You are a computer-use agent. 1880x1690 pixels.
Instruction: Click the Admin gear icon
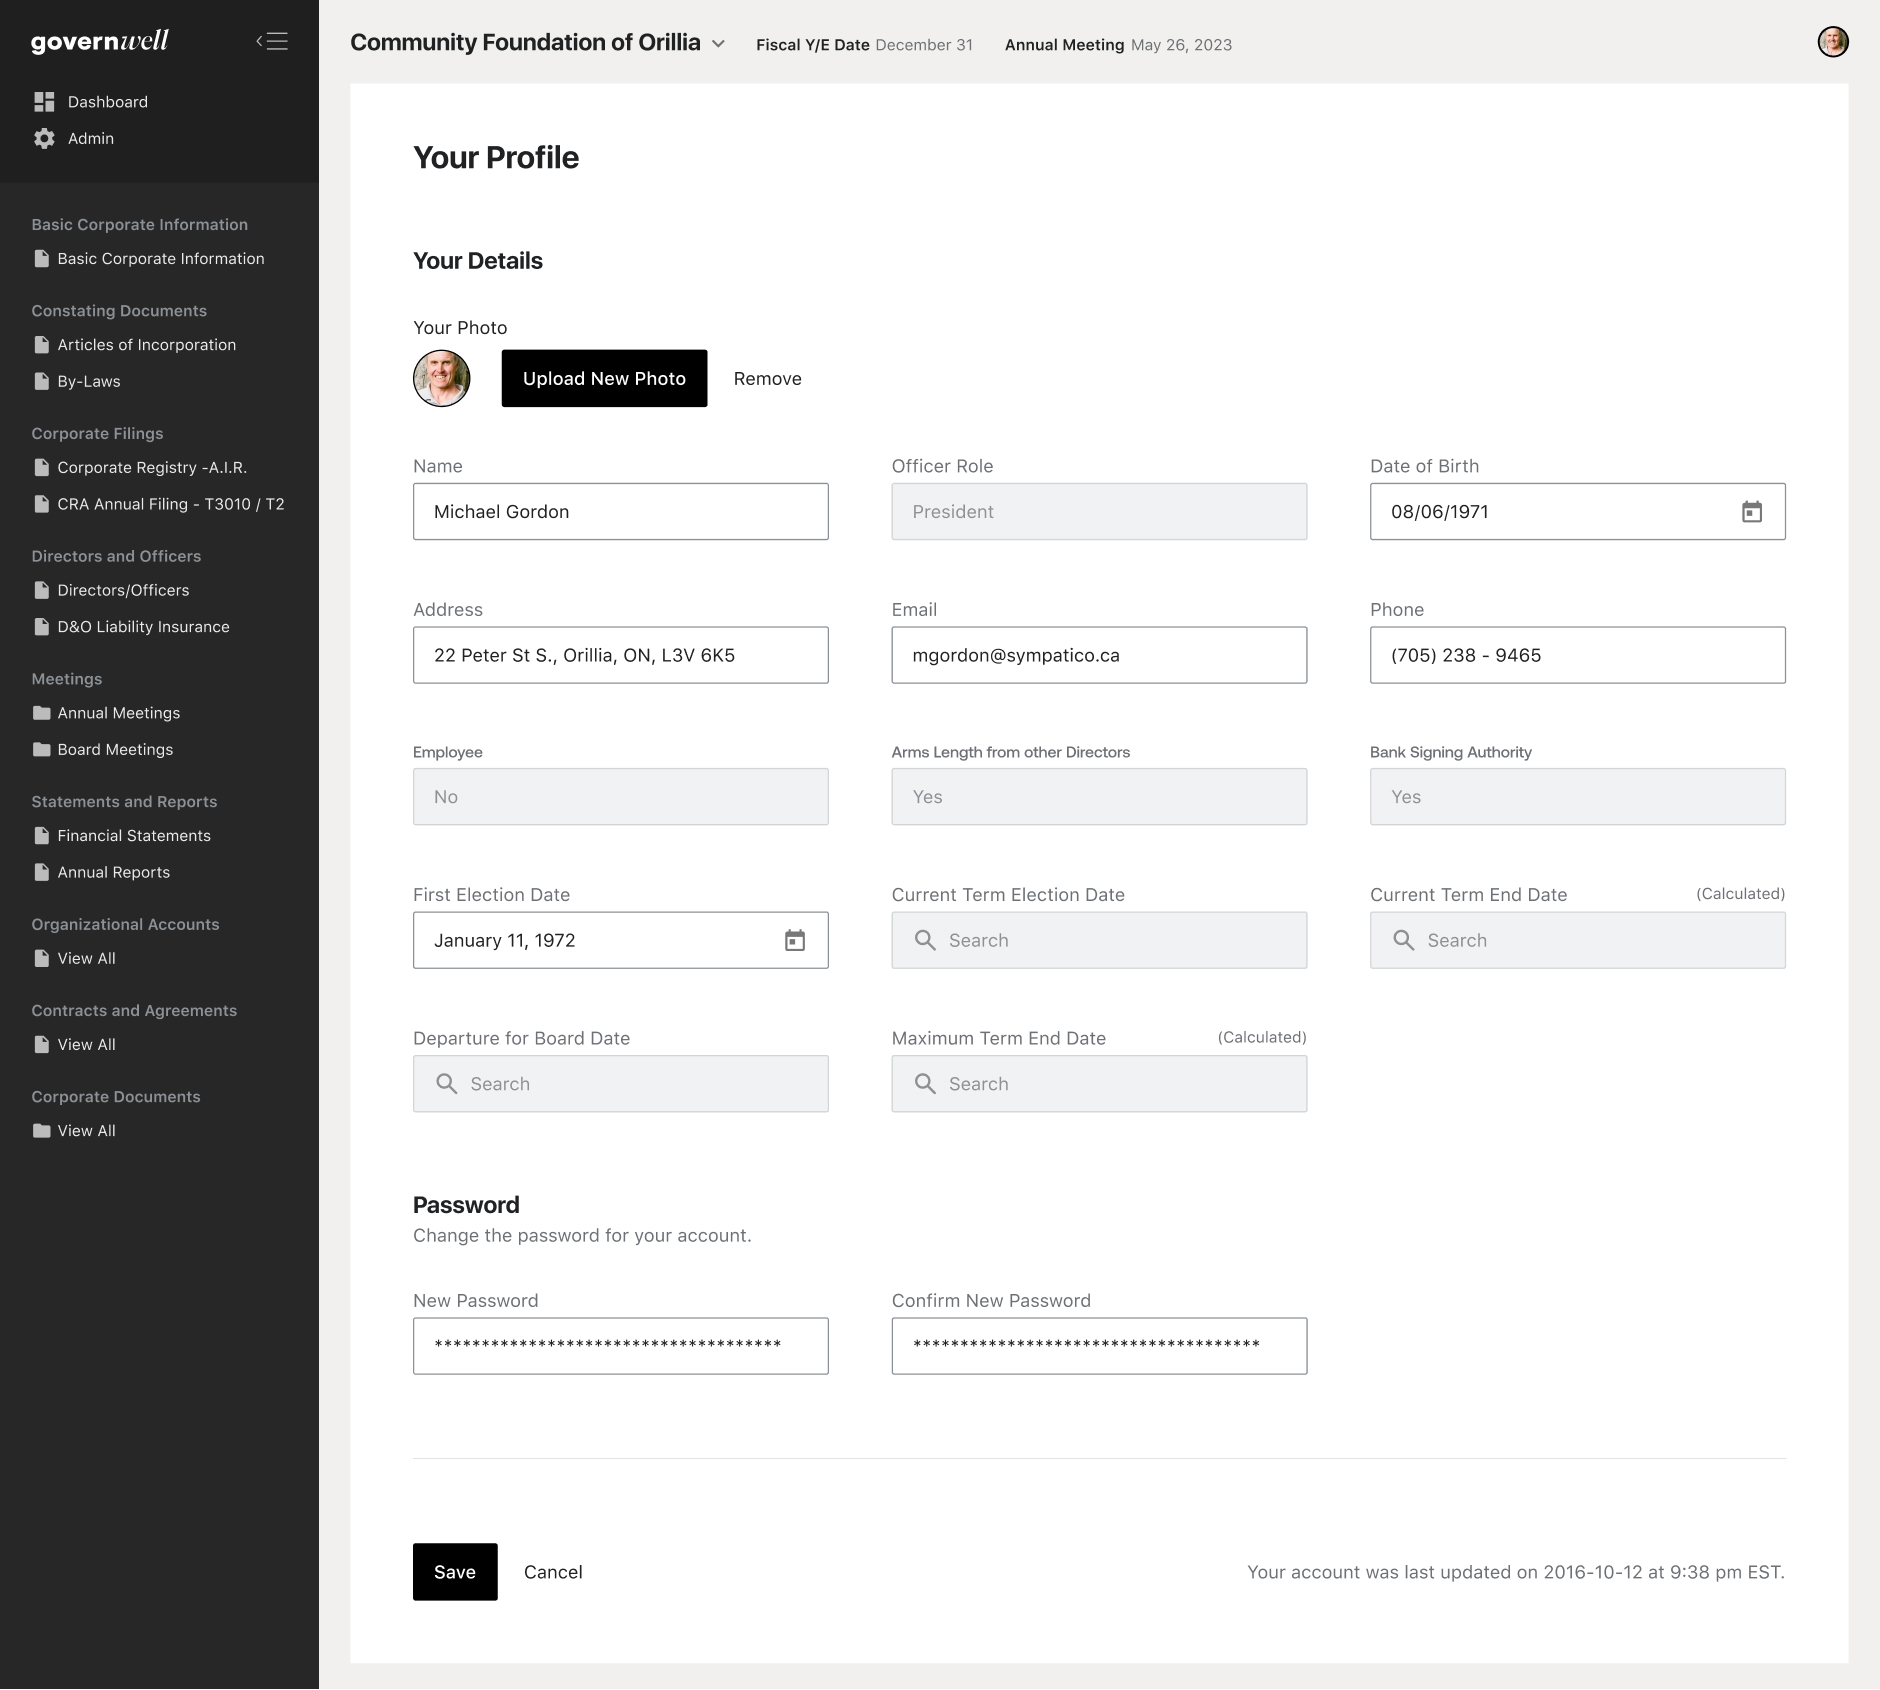[x=44, y=139]
